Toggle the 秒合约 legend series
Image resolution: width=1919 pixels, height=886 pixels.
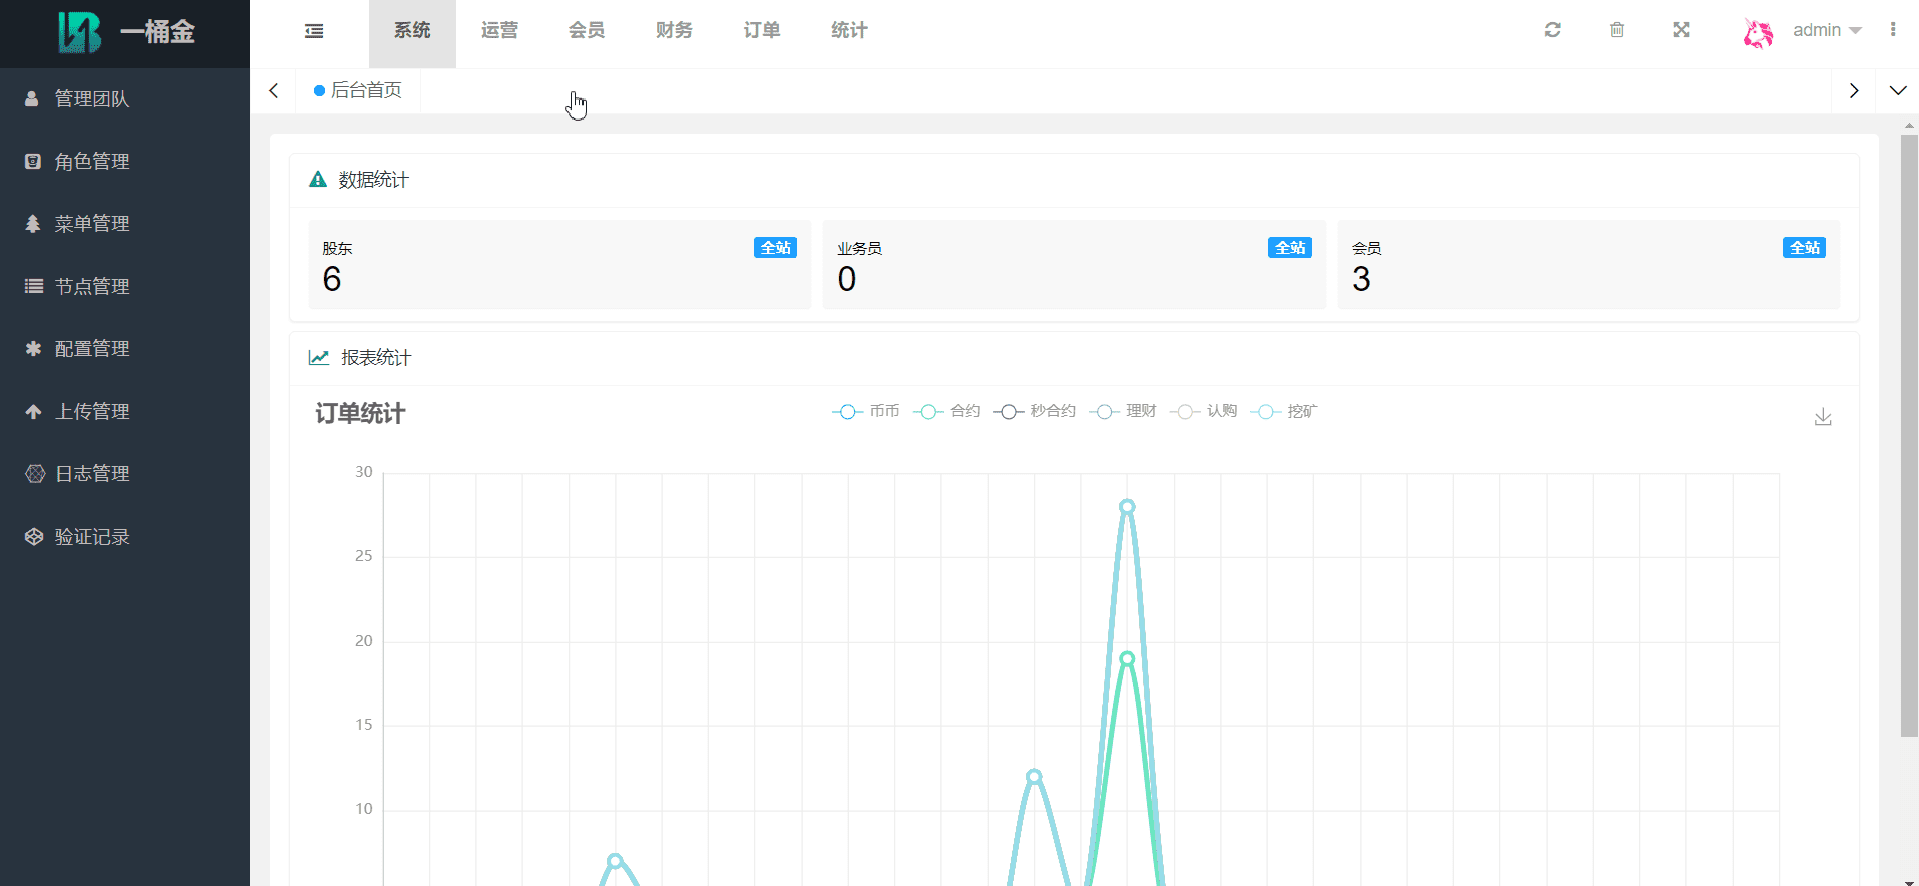click(1035, 411)
